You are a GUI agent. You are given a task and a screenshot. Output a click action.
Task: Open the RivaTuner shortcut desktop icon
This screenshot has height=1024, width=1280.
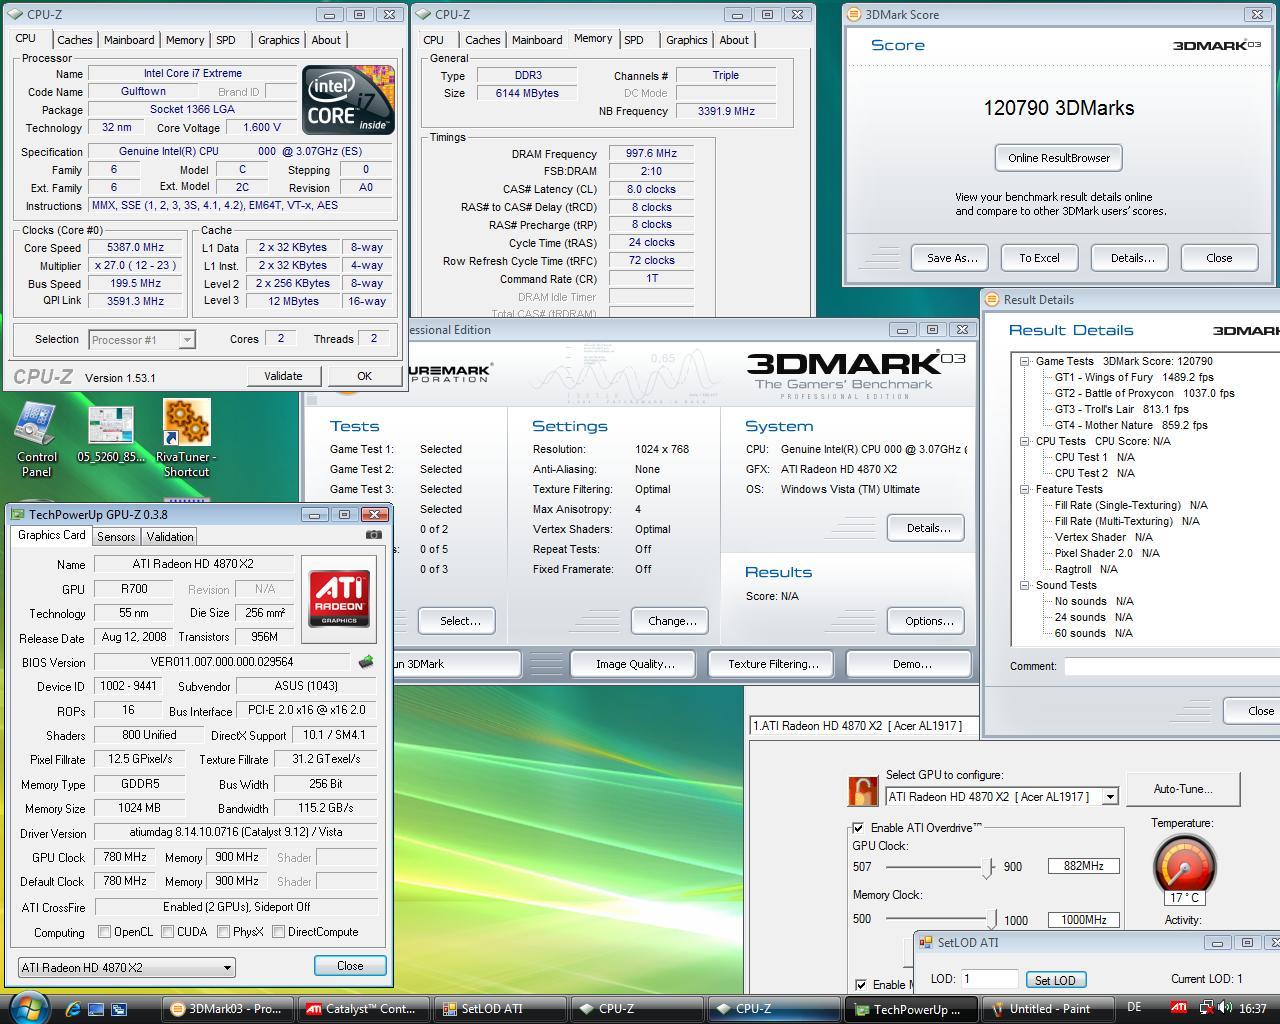[187, 440]
